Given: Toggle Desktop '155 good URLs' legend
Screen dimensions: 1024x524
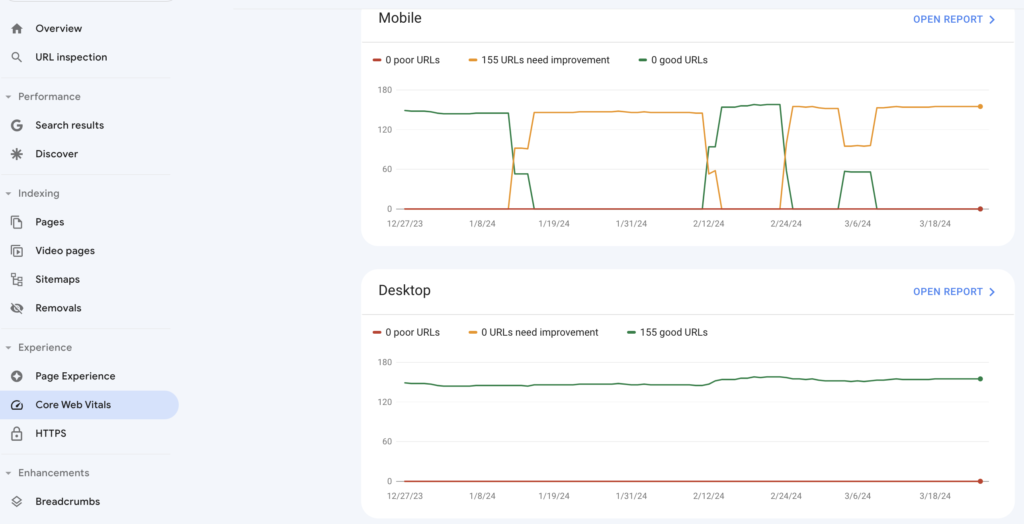Looking at the screenshot, I should click(x=667, y=333).
